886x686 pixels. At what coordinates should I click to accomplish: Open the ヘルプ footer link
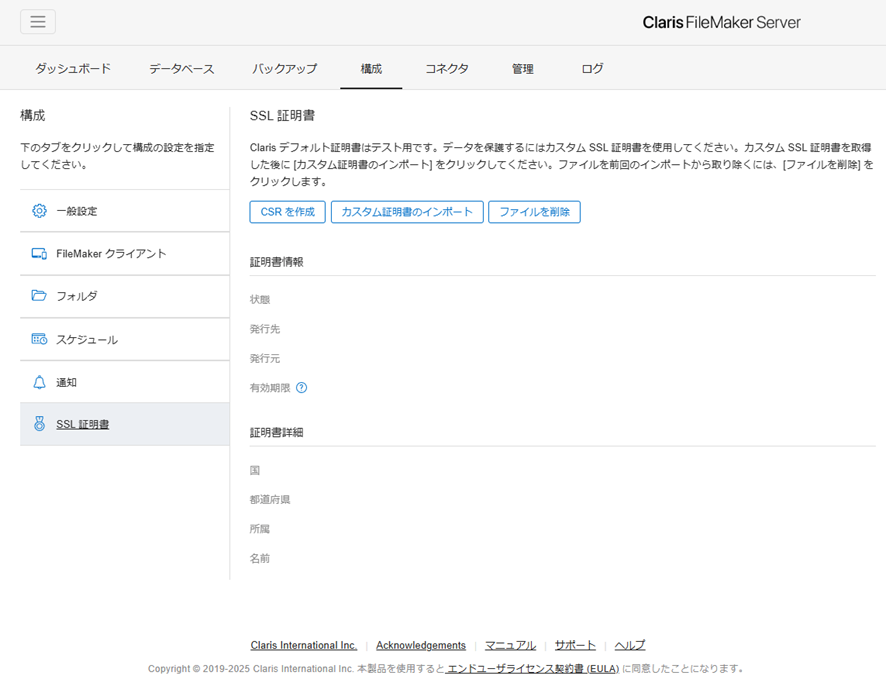630,645
